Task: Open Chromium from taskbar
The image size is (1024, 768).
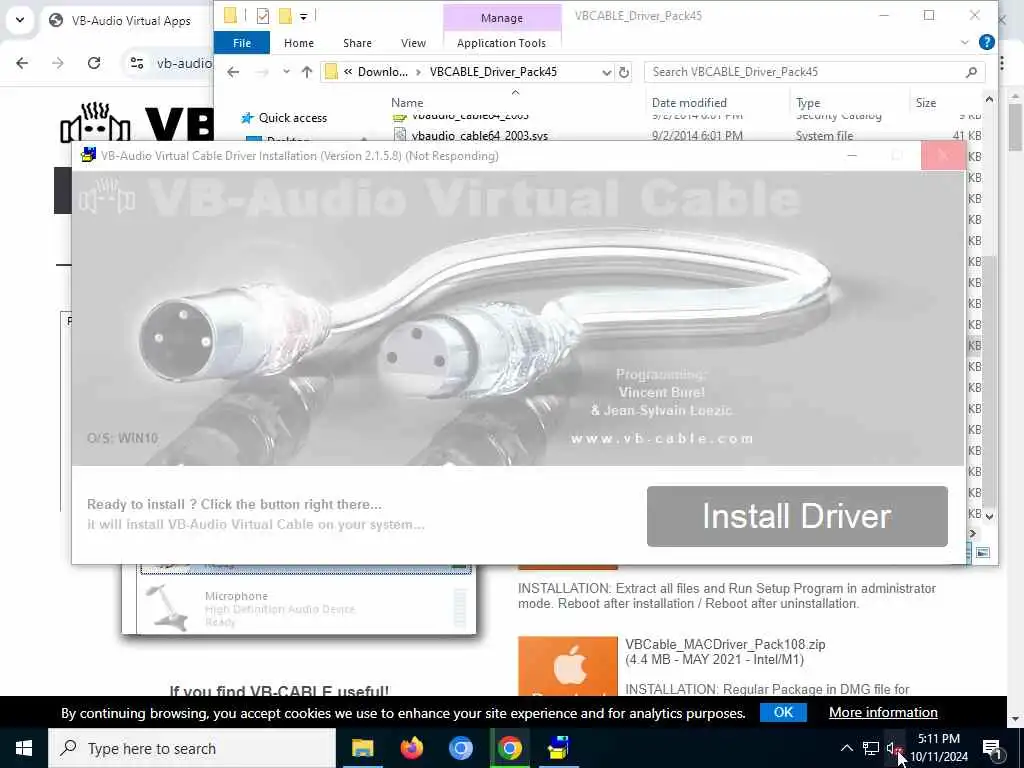Action: point(460,748)
